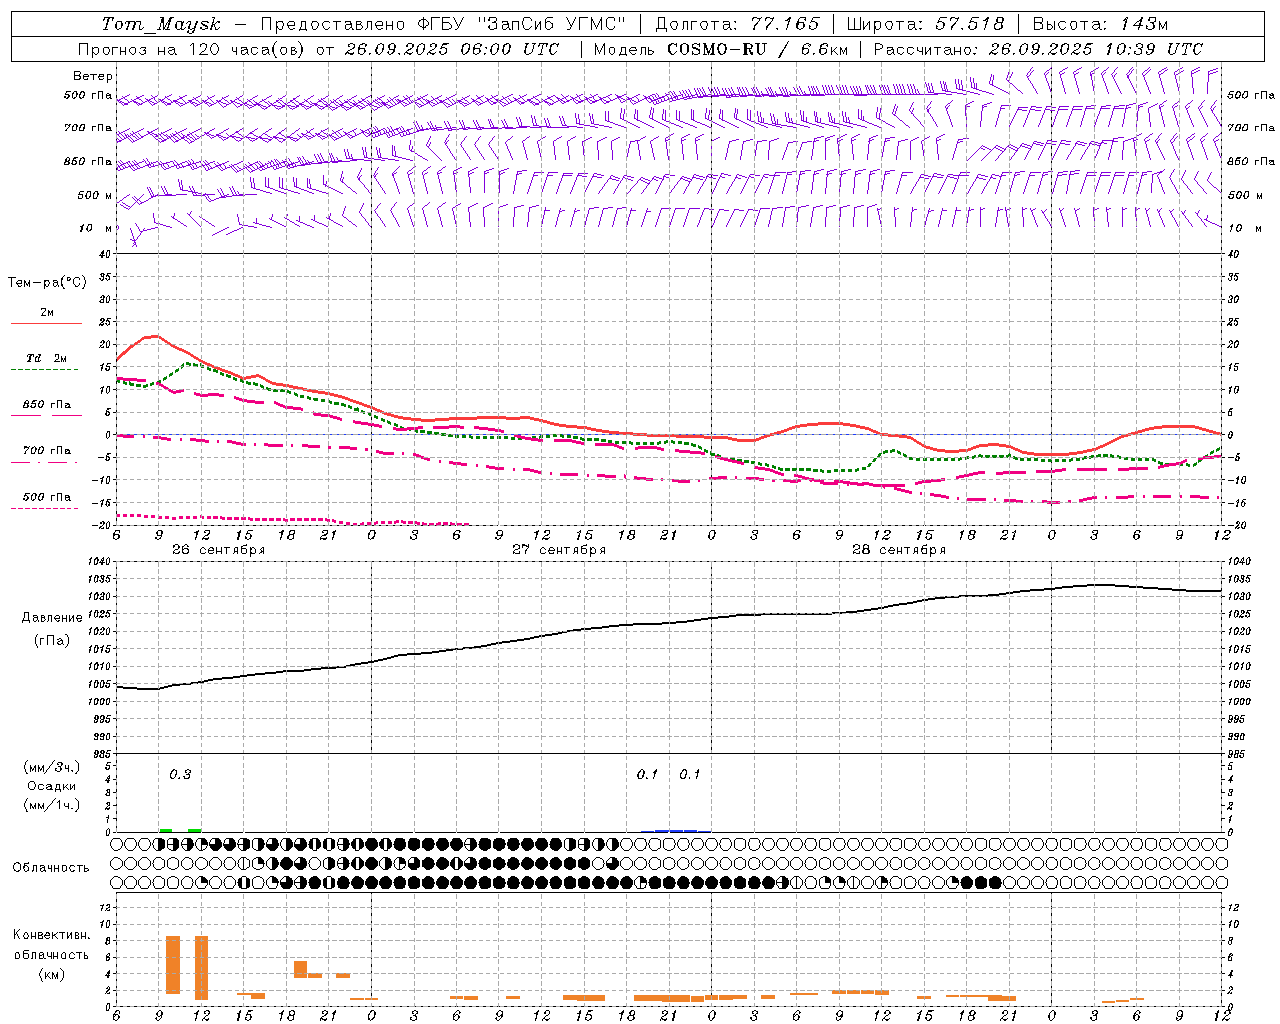Click the first green precipitation bar

(x=166, y=830)
